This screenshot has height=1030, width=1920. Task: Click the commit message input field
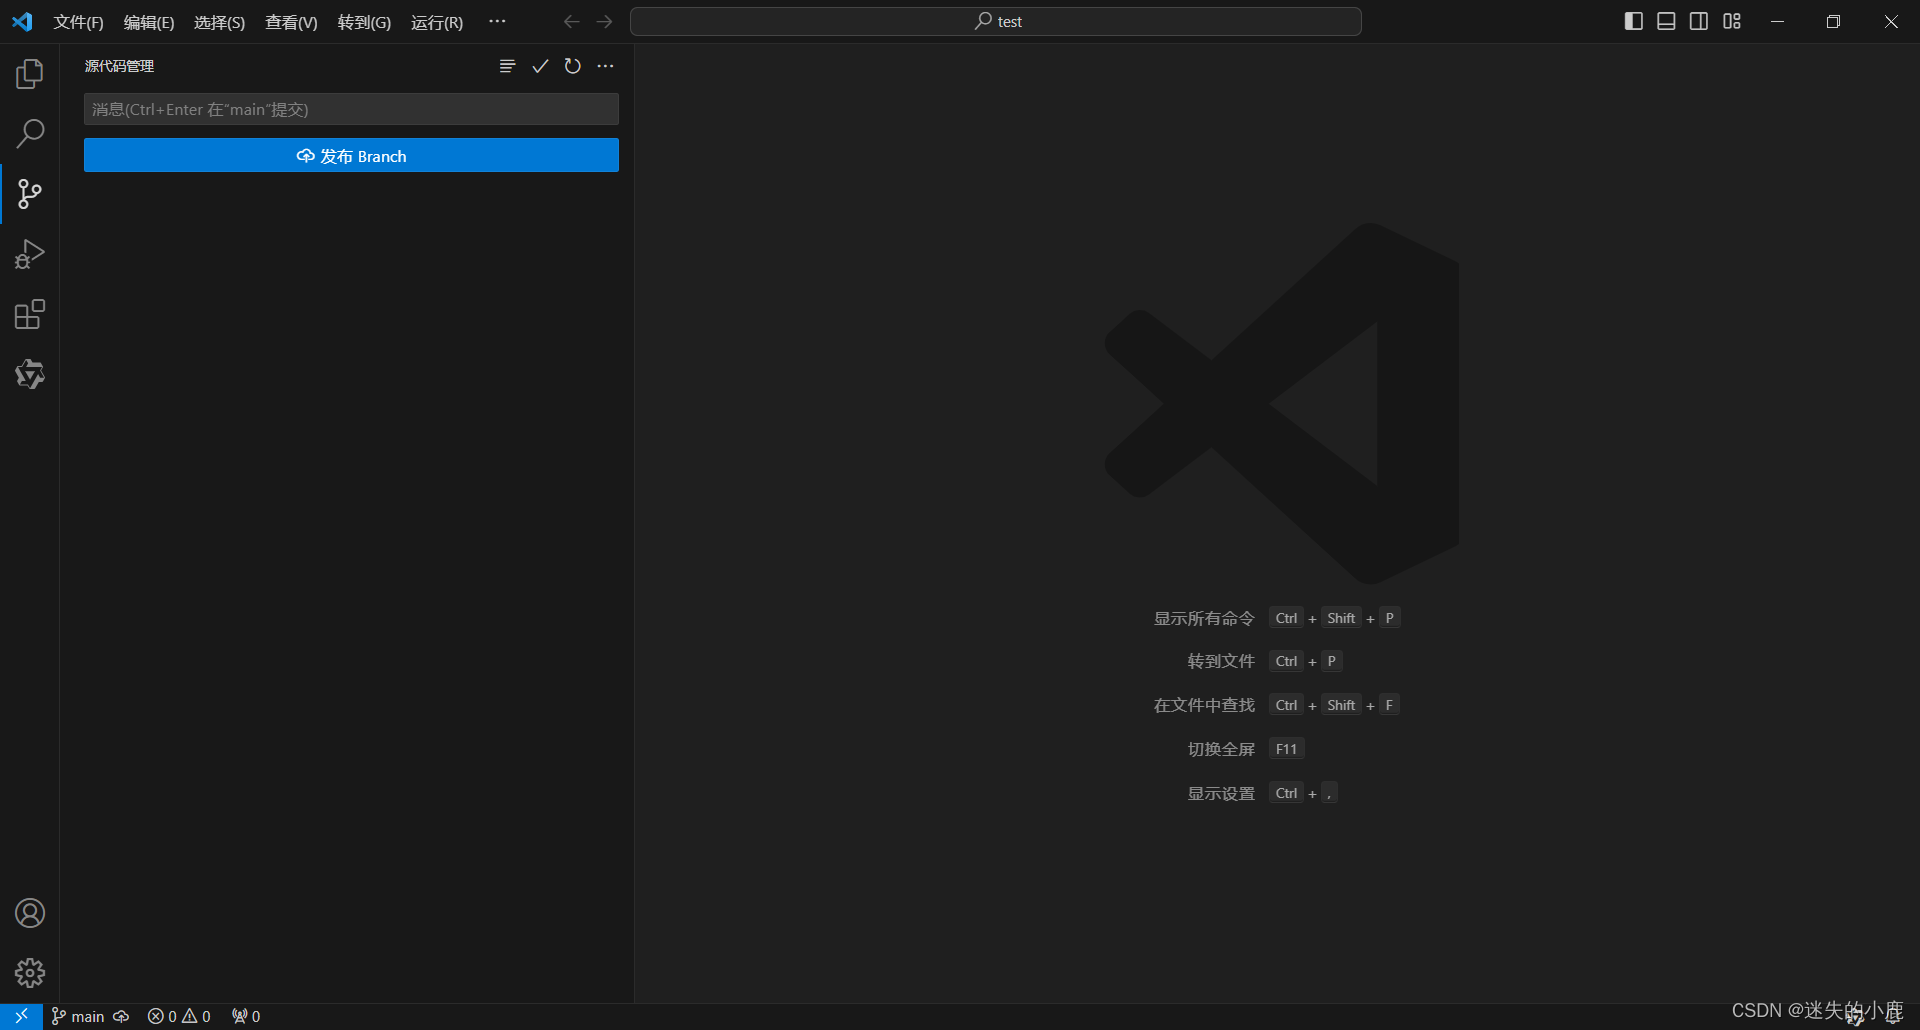tap(351, 109)
